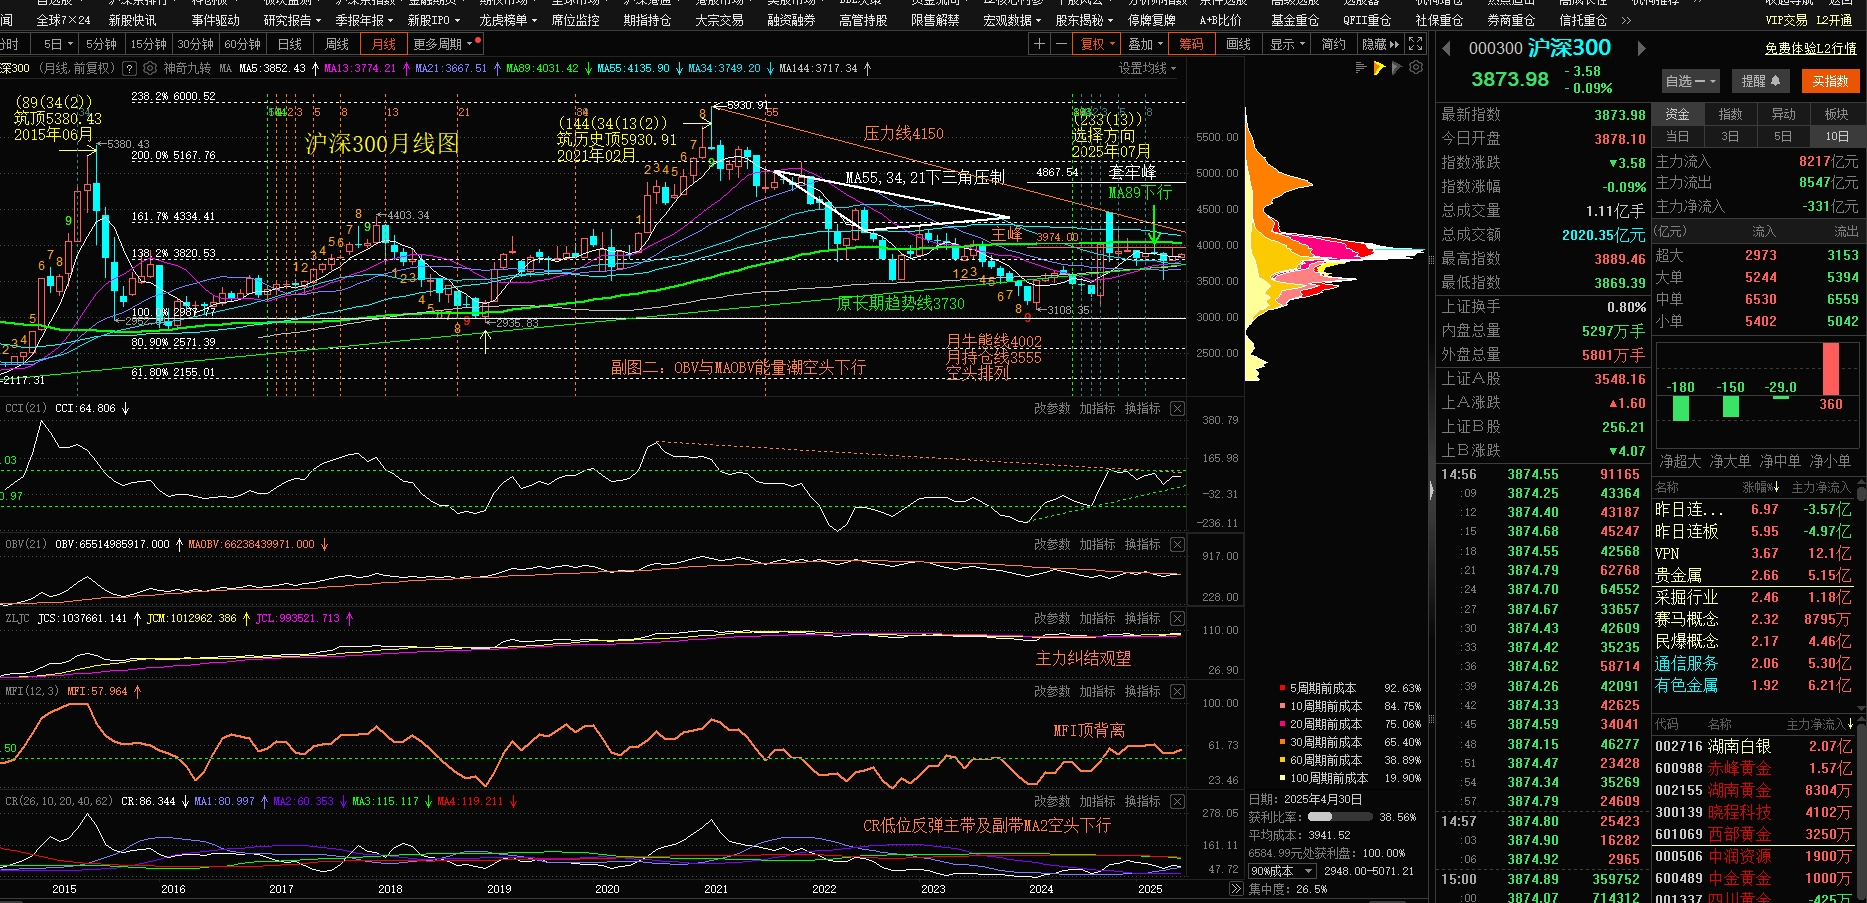Select 3日 fund-flow period
Screen dimensions: 1867x903
[x=1730, y=136]
